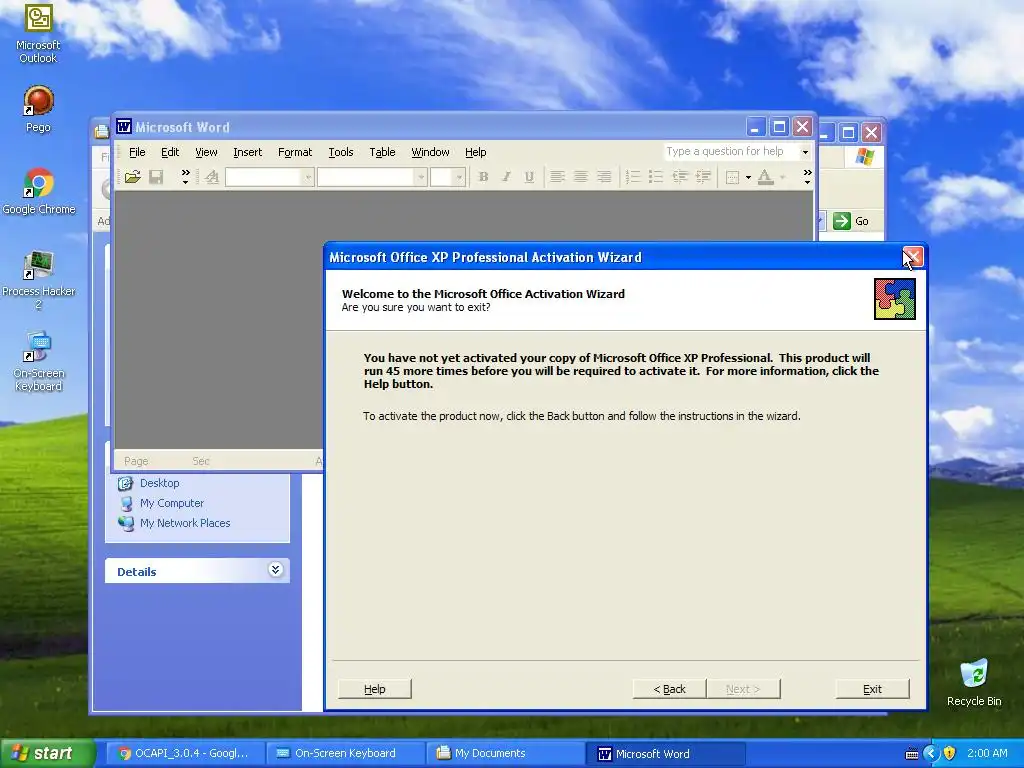
Task: Toggle Bold formatting in Word toolbar
Action: pos(483,176)
